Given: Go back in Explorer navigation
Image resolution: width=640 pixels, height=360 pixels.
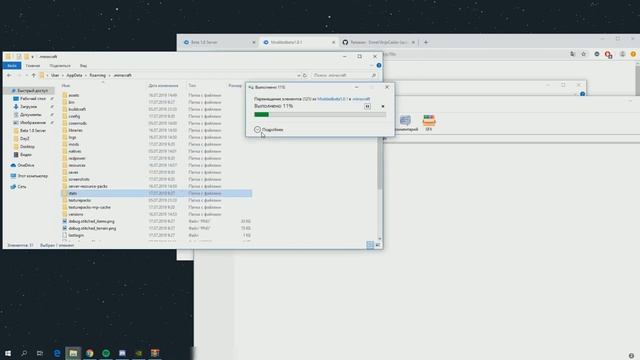Looking at the screenshot, I should pyautogui.click(x=9, y=76).
